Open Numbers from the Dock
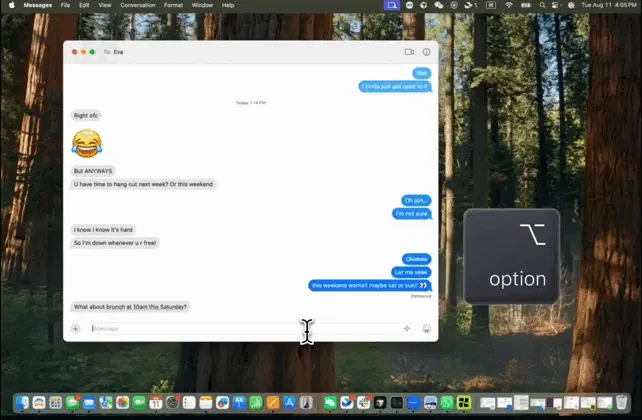The image size is (642, 420). pyautogui.click(x=256, y=403)
